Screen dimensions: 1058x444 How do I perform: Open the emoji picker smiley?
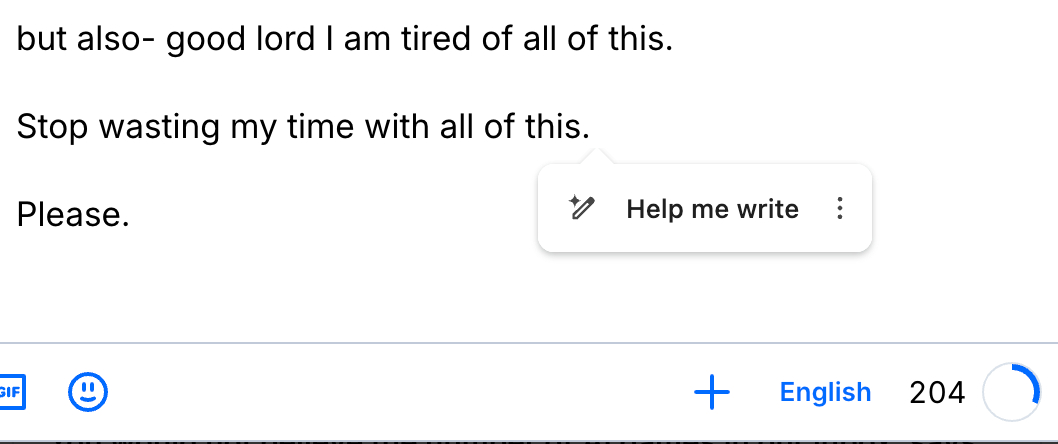pos(88,391)
